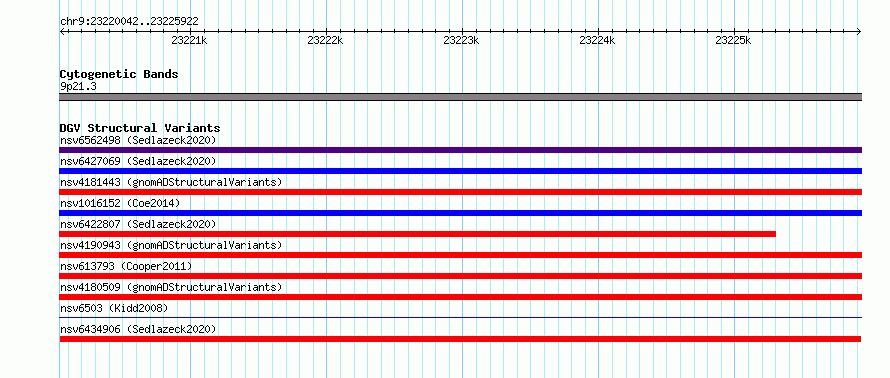Click the chr9:23220042..23225922 region label

pyautogui.click(x=129, y=22)
